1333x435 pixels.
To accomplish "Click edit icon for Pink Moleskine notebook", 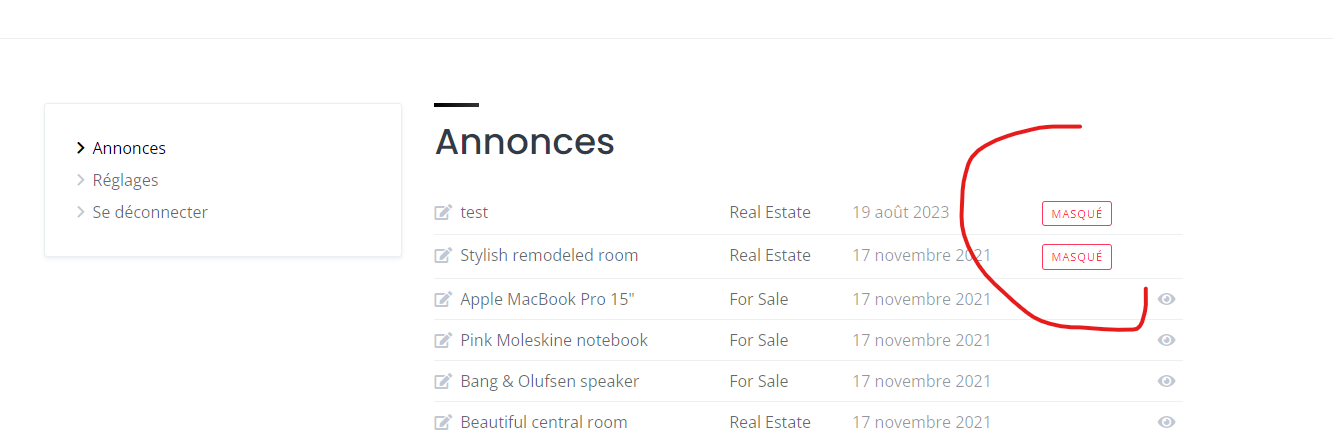I will click(x=443, y=340).
